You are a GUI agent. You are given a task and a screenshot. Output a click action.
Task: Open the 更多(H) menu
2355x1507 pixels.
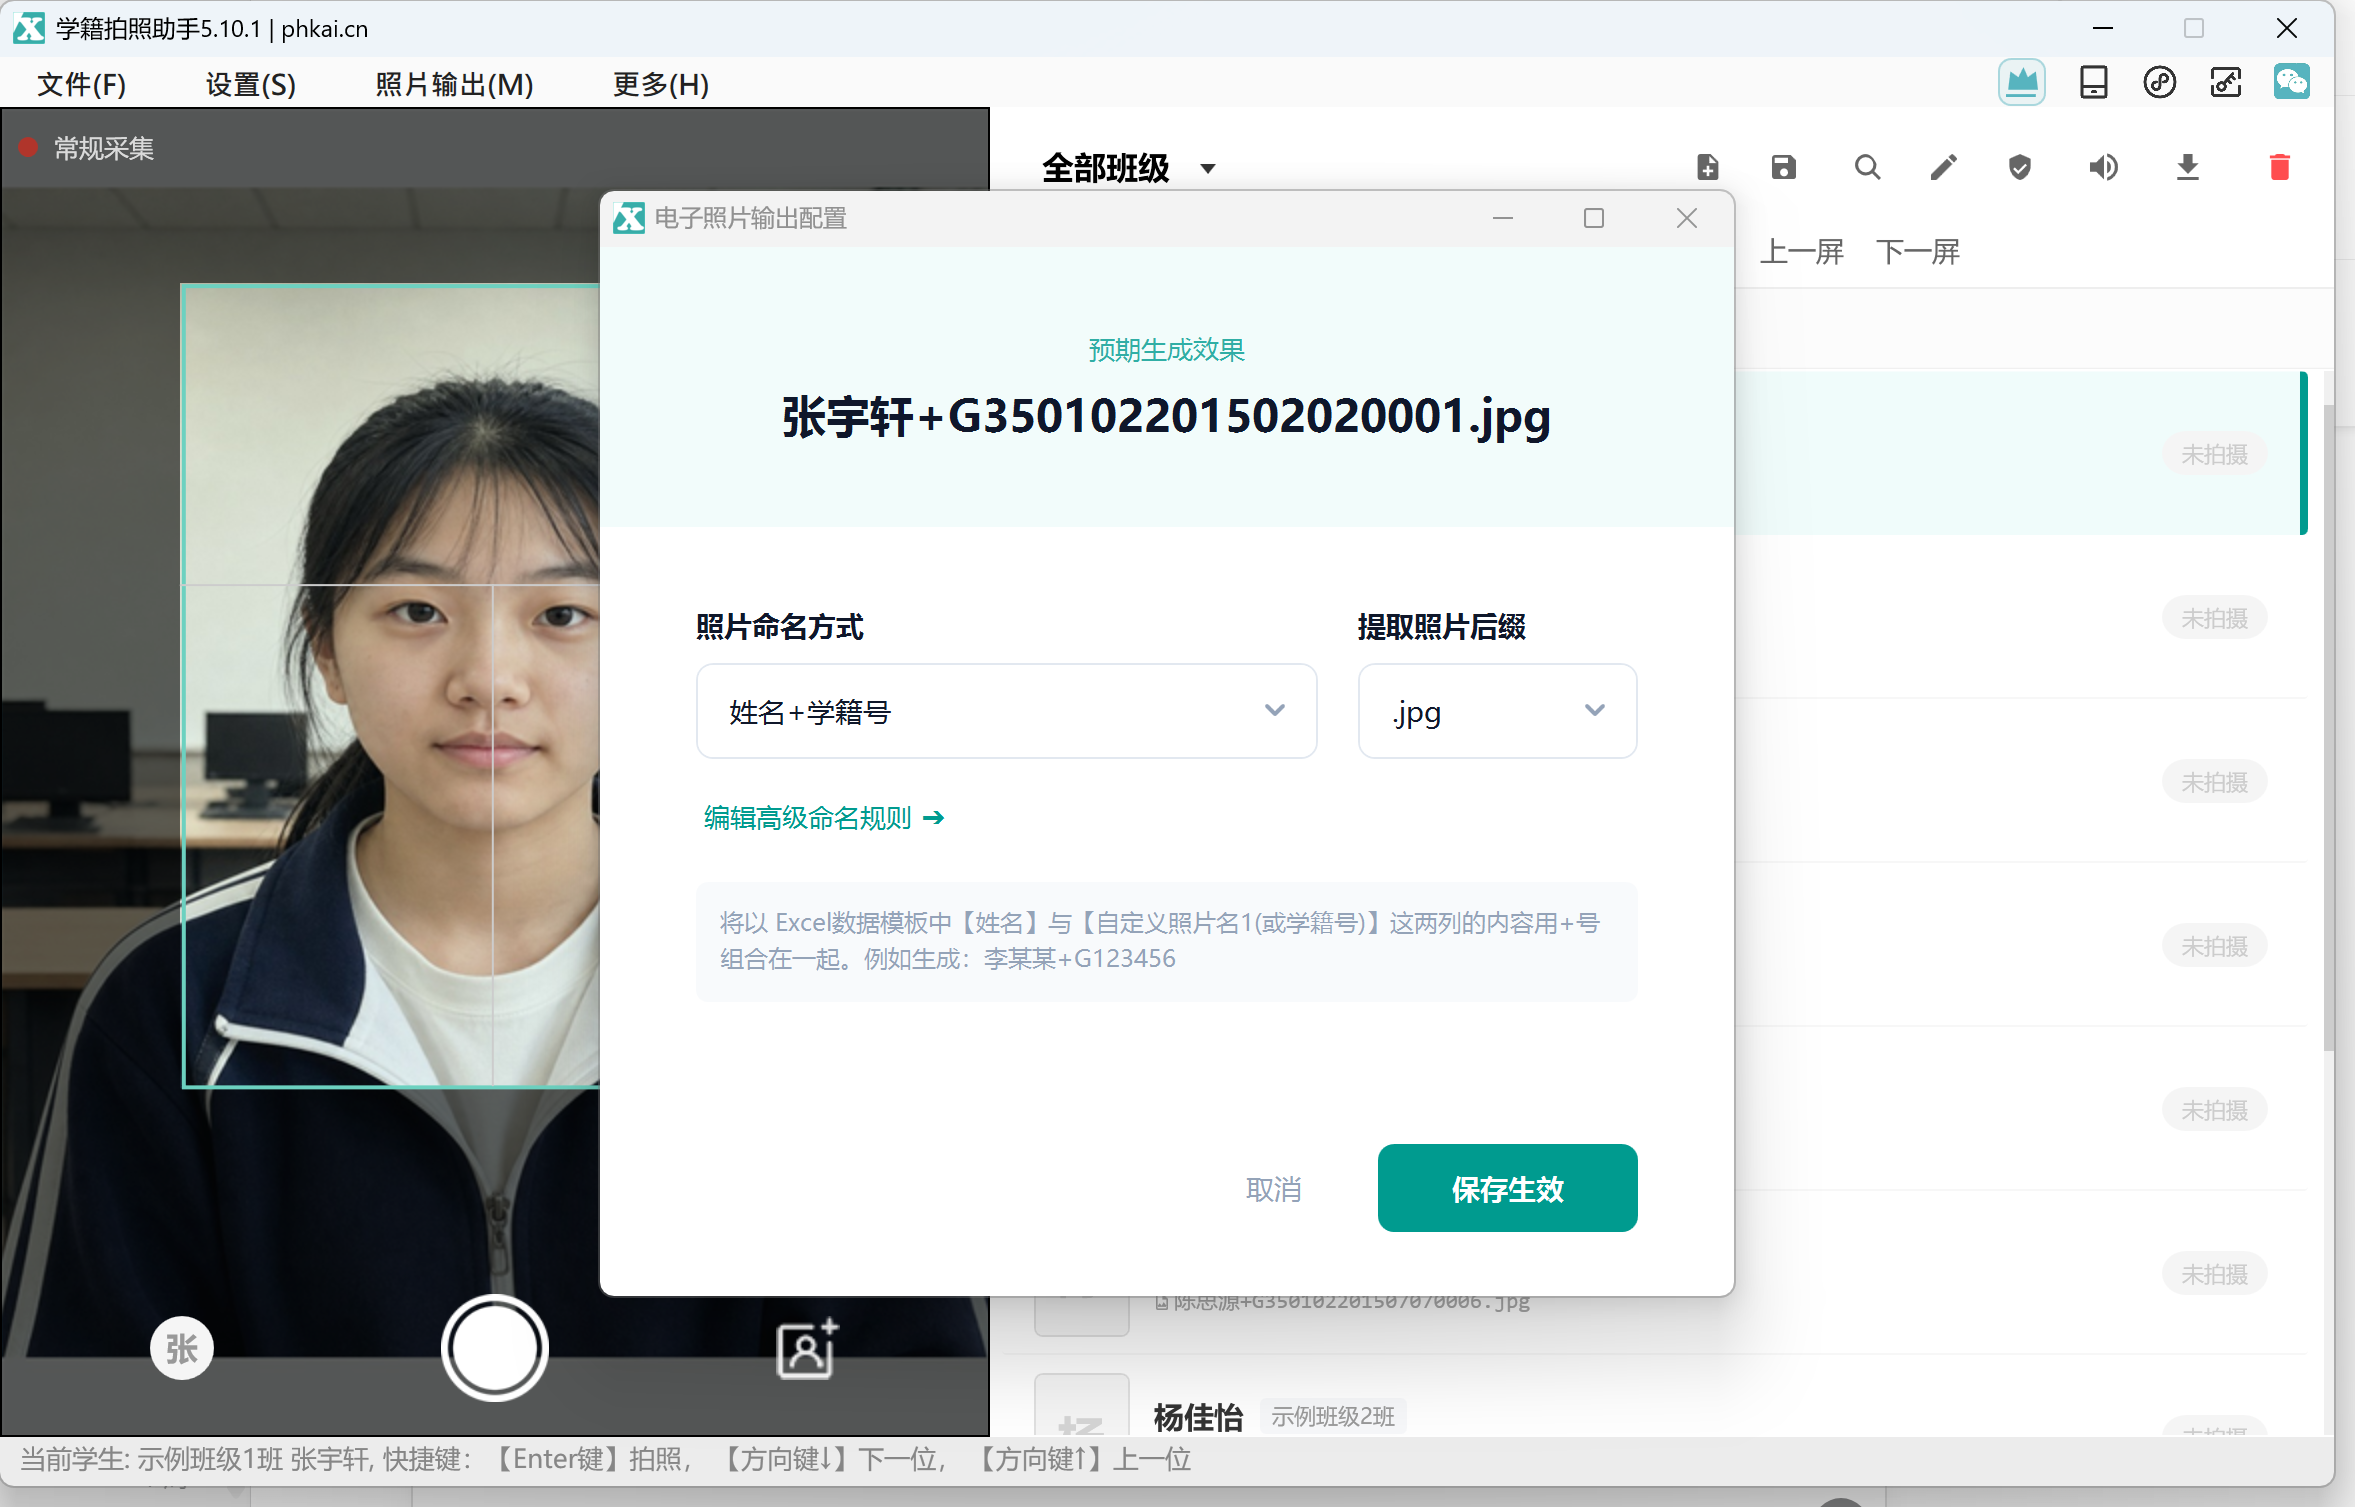pos(661,84)
